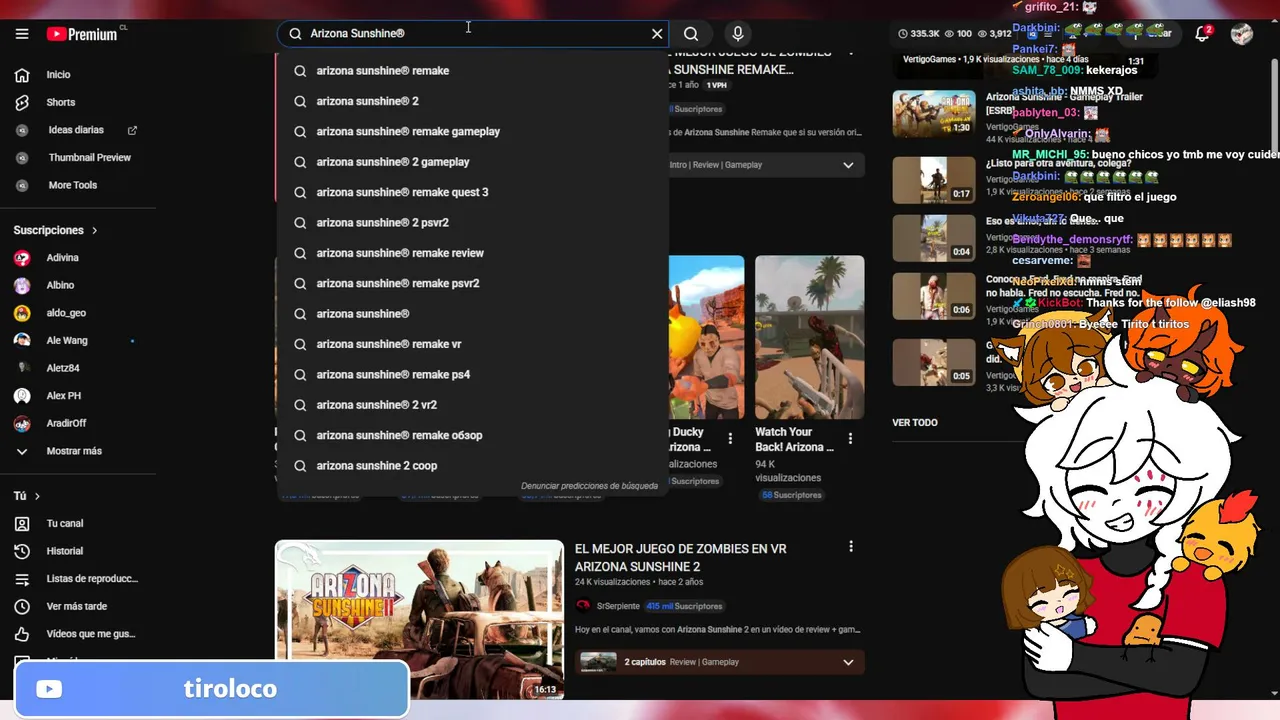Select suggestion "arizona sunshine® remake vr"
The height and width of the screenshot is (720, 1280).
(x=472, y=344)
